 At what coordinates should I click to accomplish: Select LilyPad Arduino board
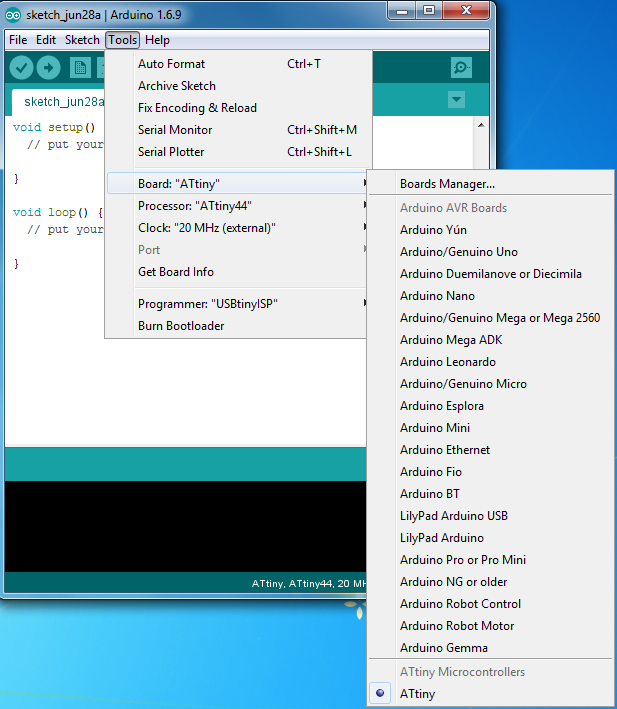[490, 538]
